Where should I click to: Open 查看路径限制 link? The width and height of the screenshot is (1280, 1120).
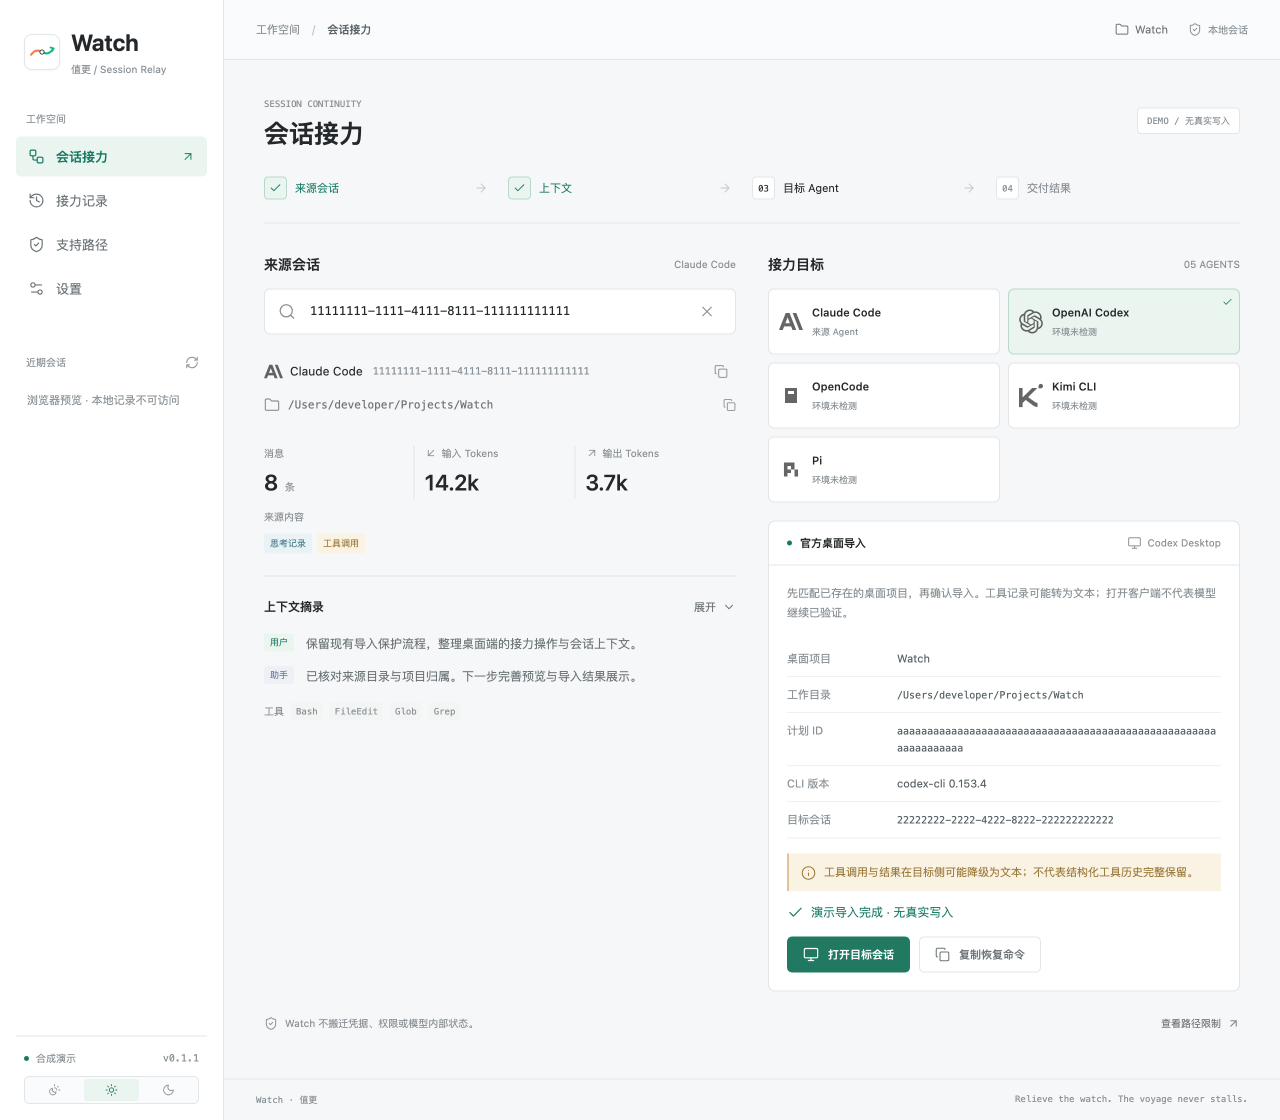tap(1199, 1024)
